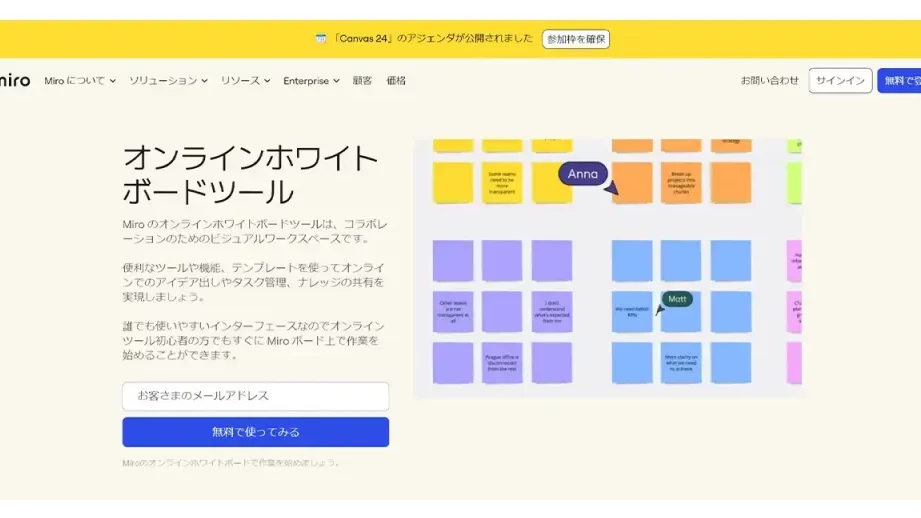Expand the Enterprise menu

pos(311,81)
